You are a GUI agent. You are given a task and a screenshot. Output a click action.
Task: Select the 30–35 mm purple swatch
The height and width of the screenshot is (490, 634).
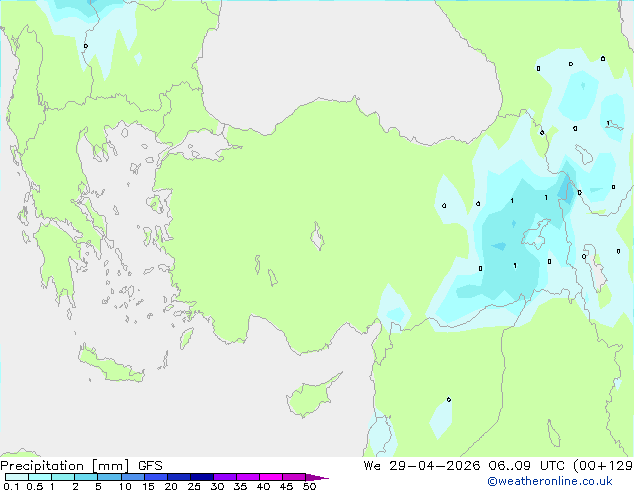click(225, 477)
